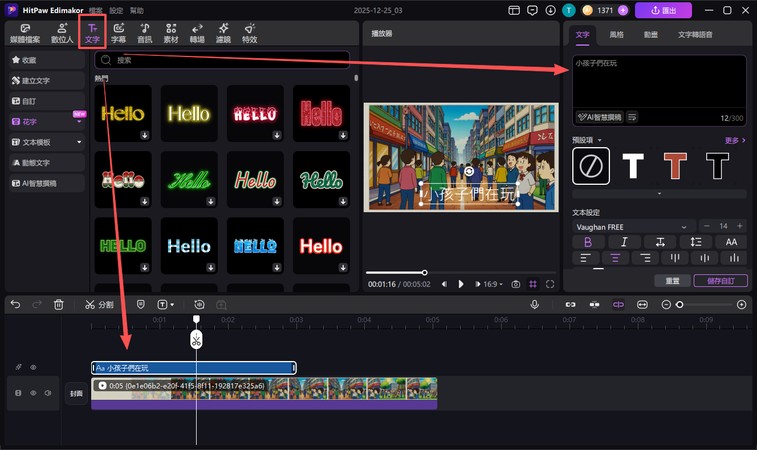Click the bold B formatting button
The width and height of the screenshot is (757, 450).
point(588,242)
